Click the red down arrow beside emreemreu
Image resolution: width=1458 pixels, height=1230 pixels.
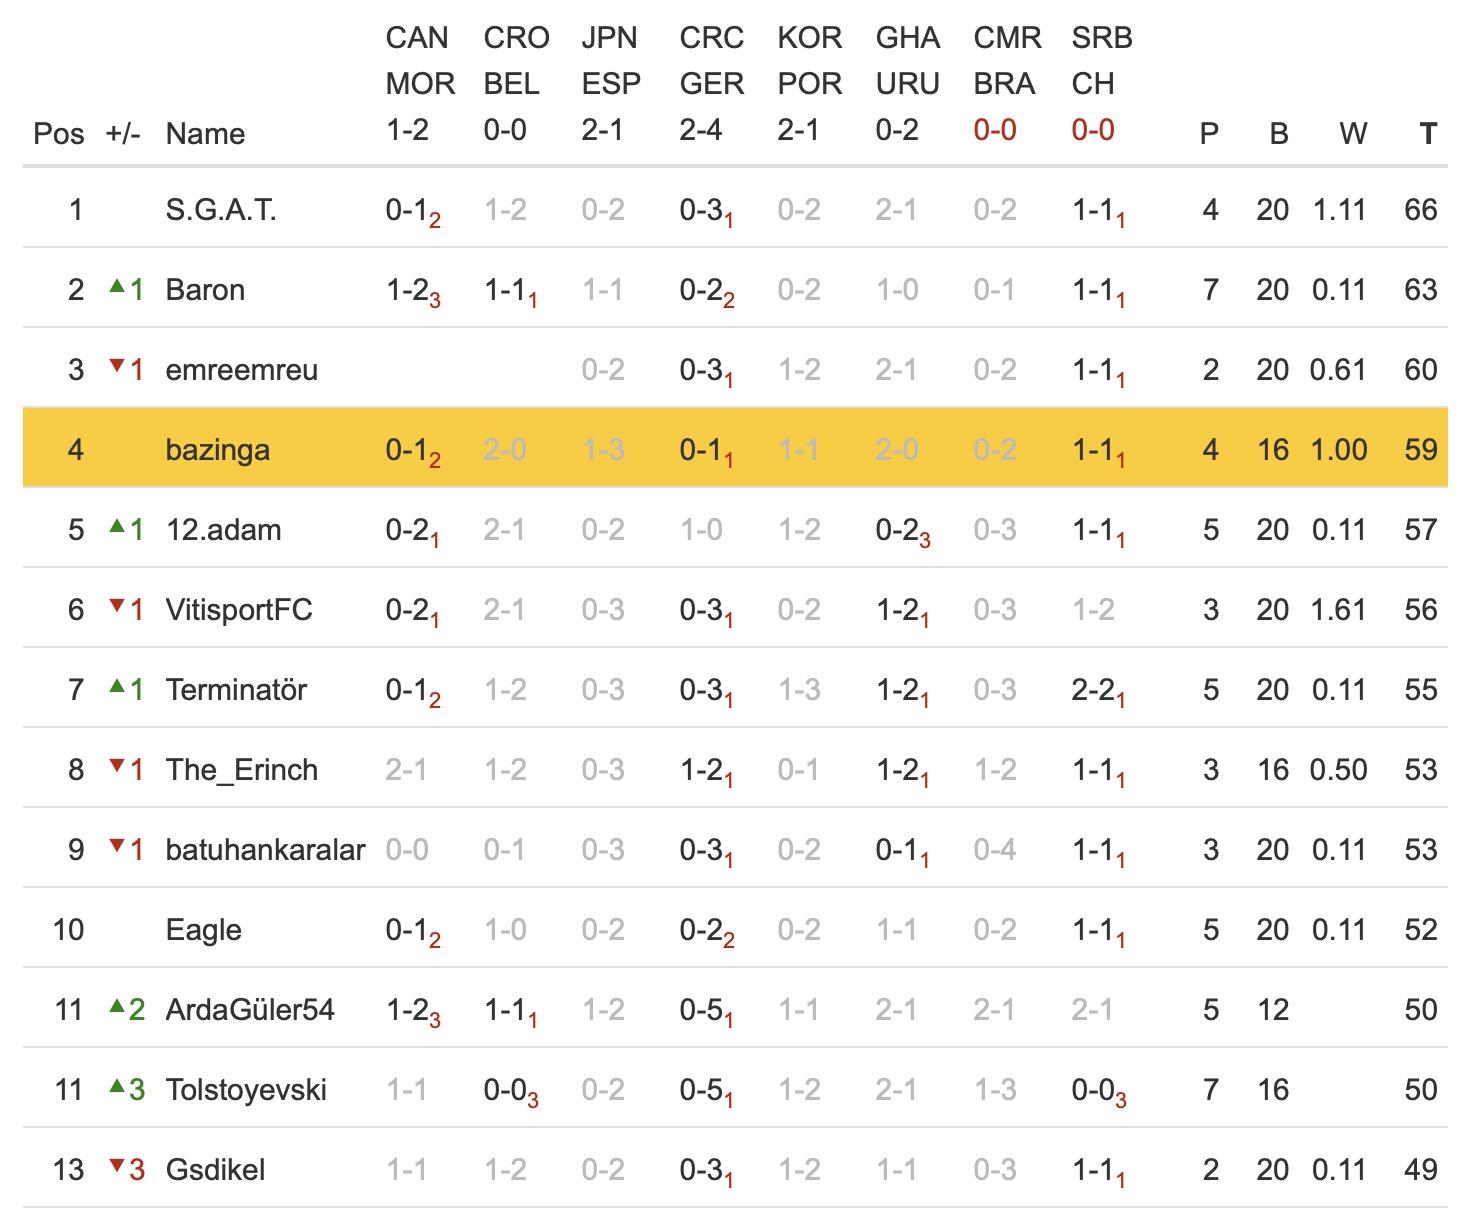coord(117,367)
